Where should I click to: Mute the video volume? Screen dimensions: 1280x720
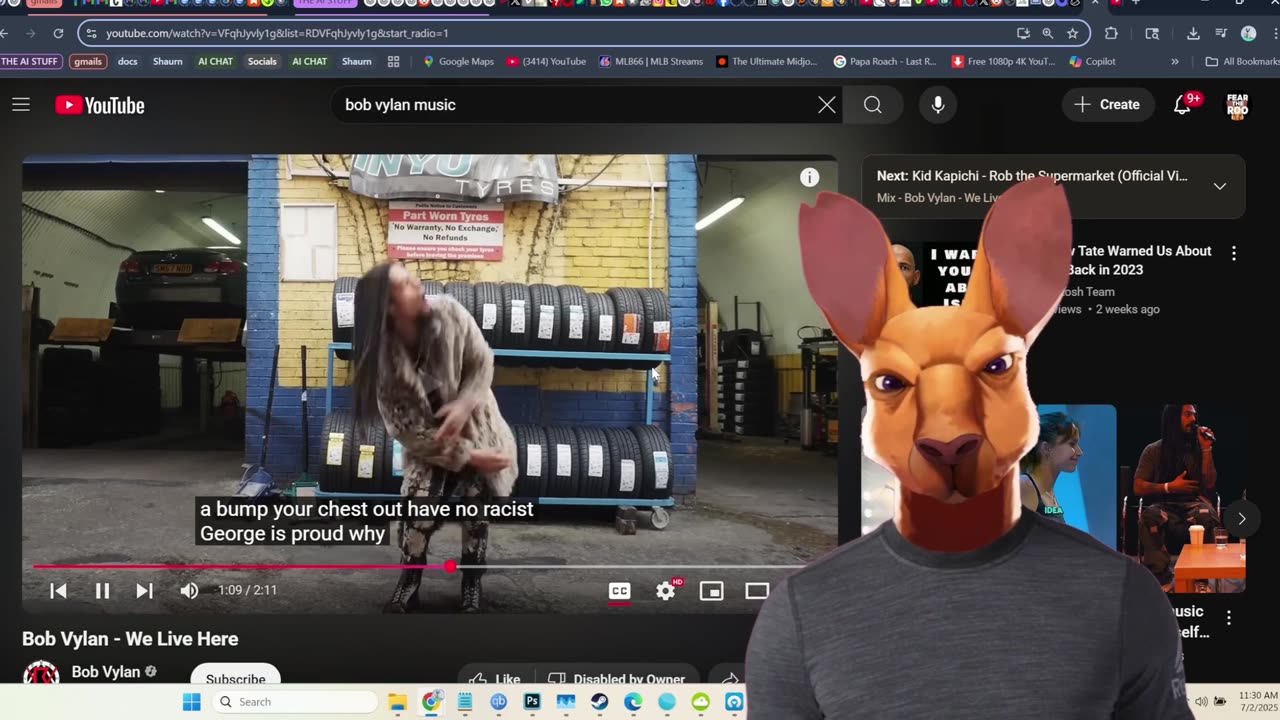pyautogui.click(x=189, y=591)
